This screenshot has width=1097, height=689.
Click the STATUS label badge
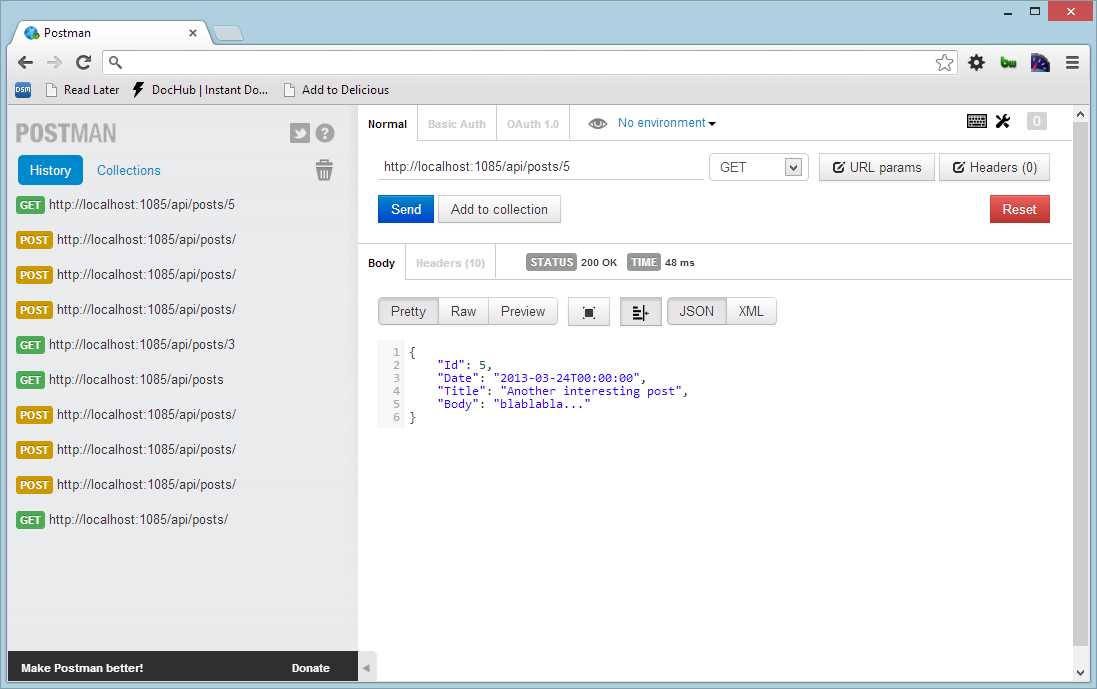click(551, 262)
